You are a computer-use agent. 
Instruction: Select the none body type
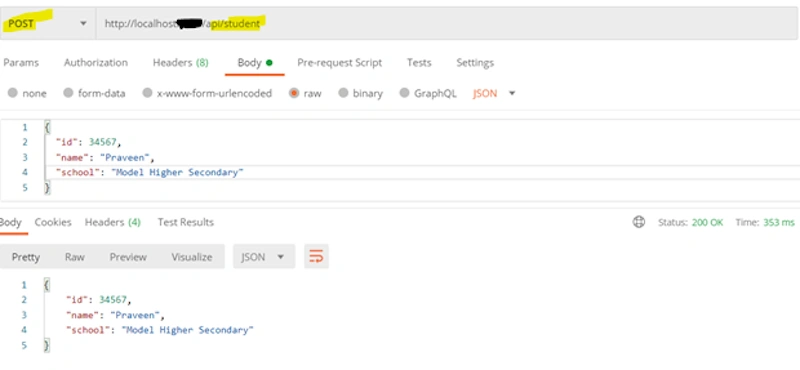28,93
